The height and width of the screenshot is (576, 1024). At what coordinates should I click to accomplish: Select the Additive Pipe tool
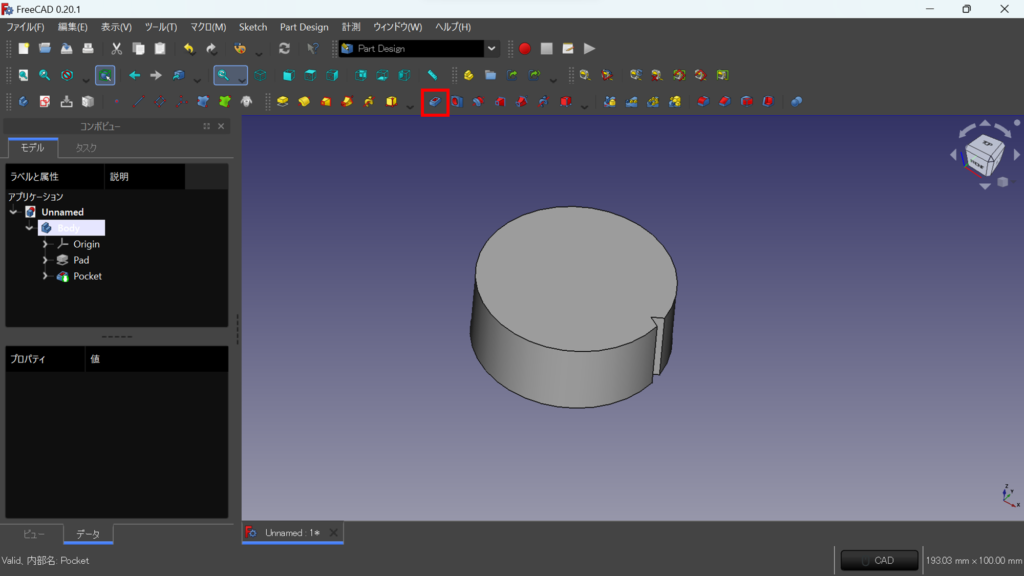(x=347, y=102)
